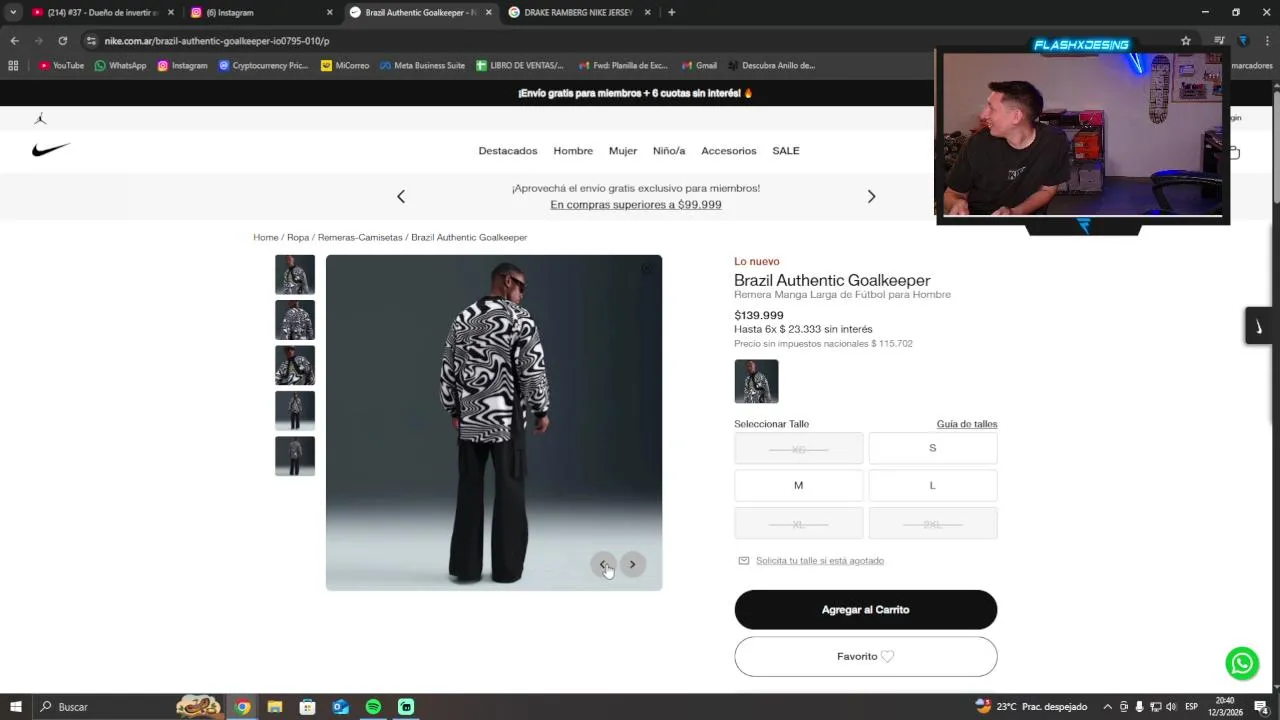
Task: Reload the page
Action: coord(62,41)
